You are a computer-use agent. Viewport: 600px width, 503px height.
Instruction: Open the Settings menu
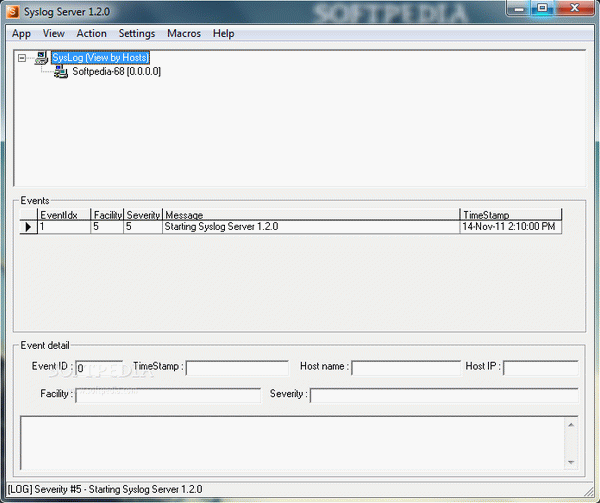[137, 34]
